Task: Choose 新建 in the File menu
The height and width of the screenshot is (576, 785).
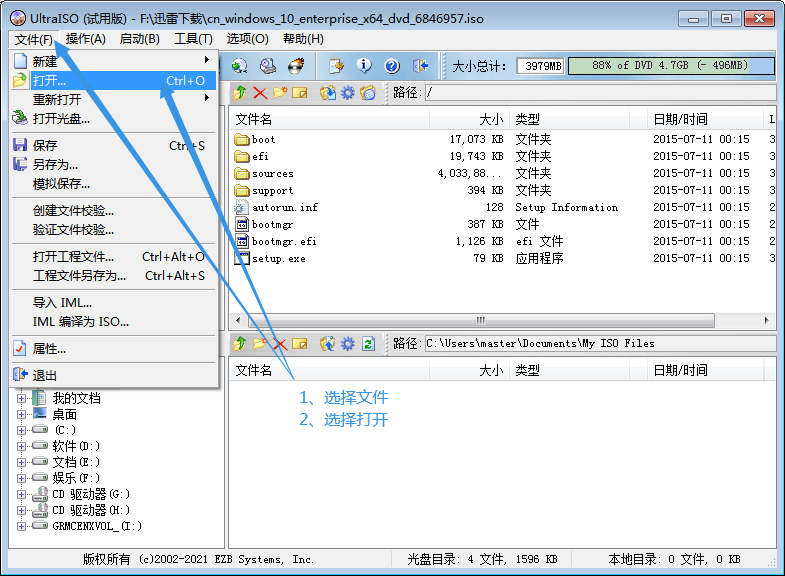Action: coord(114,62)
